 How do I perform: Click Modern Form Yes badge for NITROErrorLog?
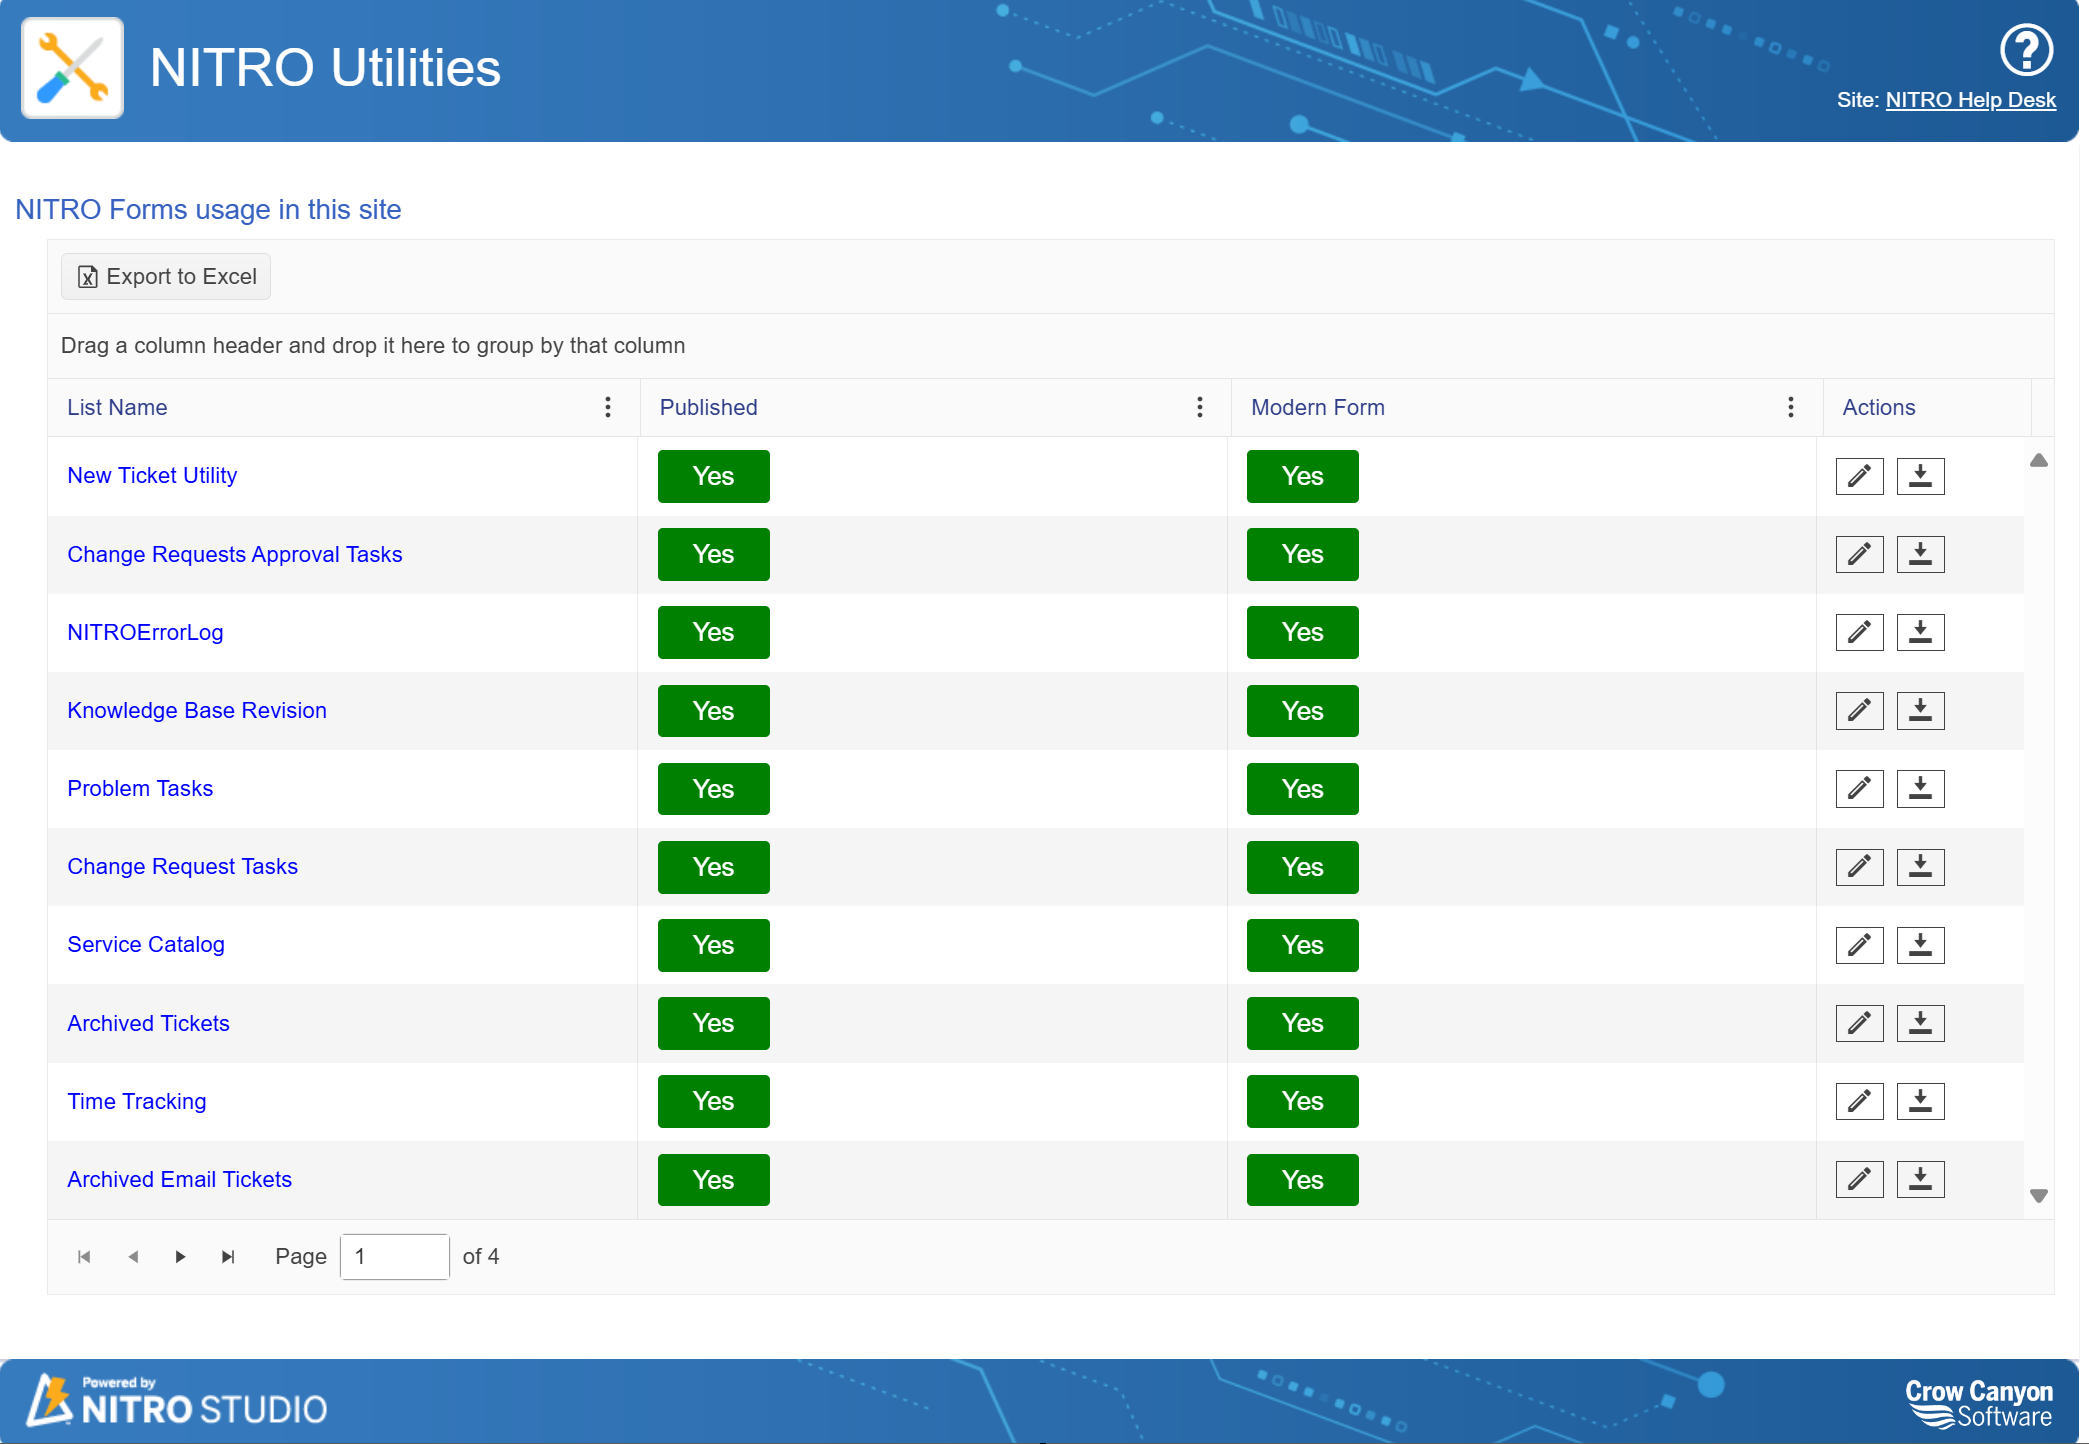coord(1302,632)
